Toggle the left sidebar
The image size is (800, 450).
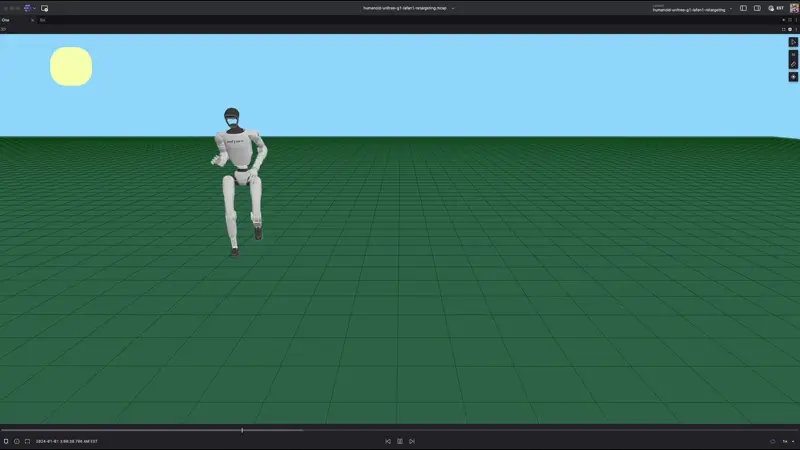click(x=743, y=8)
